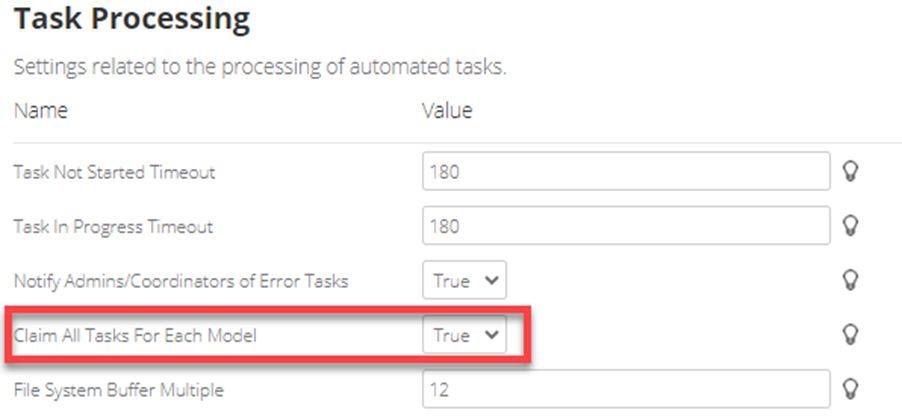Click lightbulb beside File System Buffer Multiple

852,387
